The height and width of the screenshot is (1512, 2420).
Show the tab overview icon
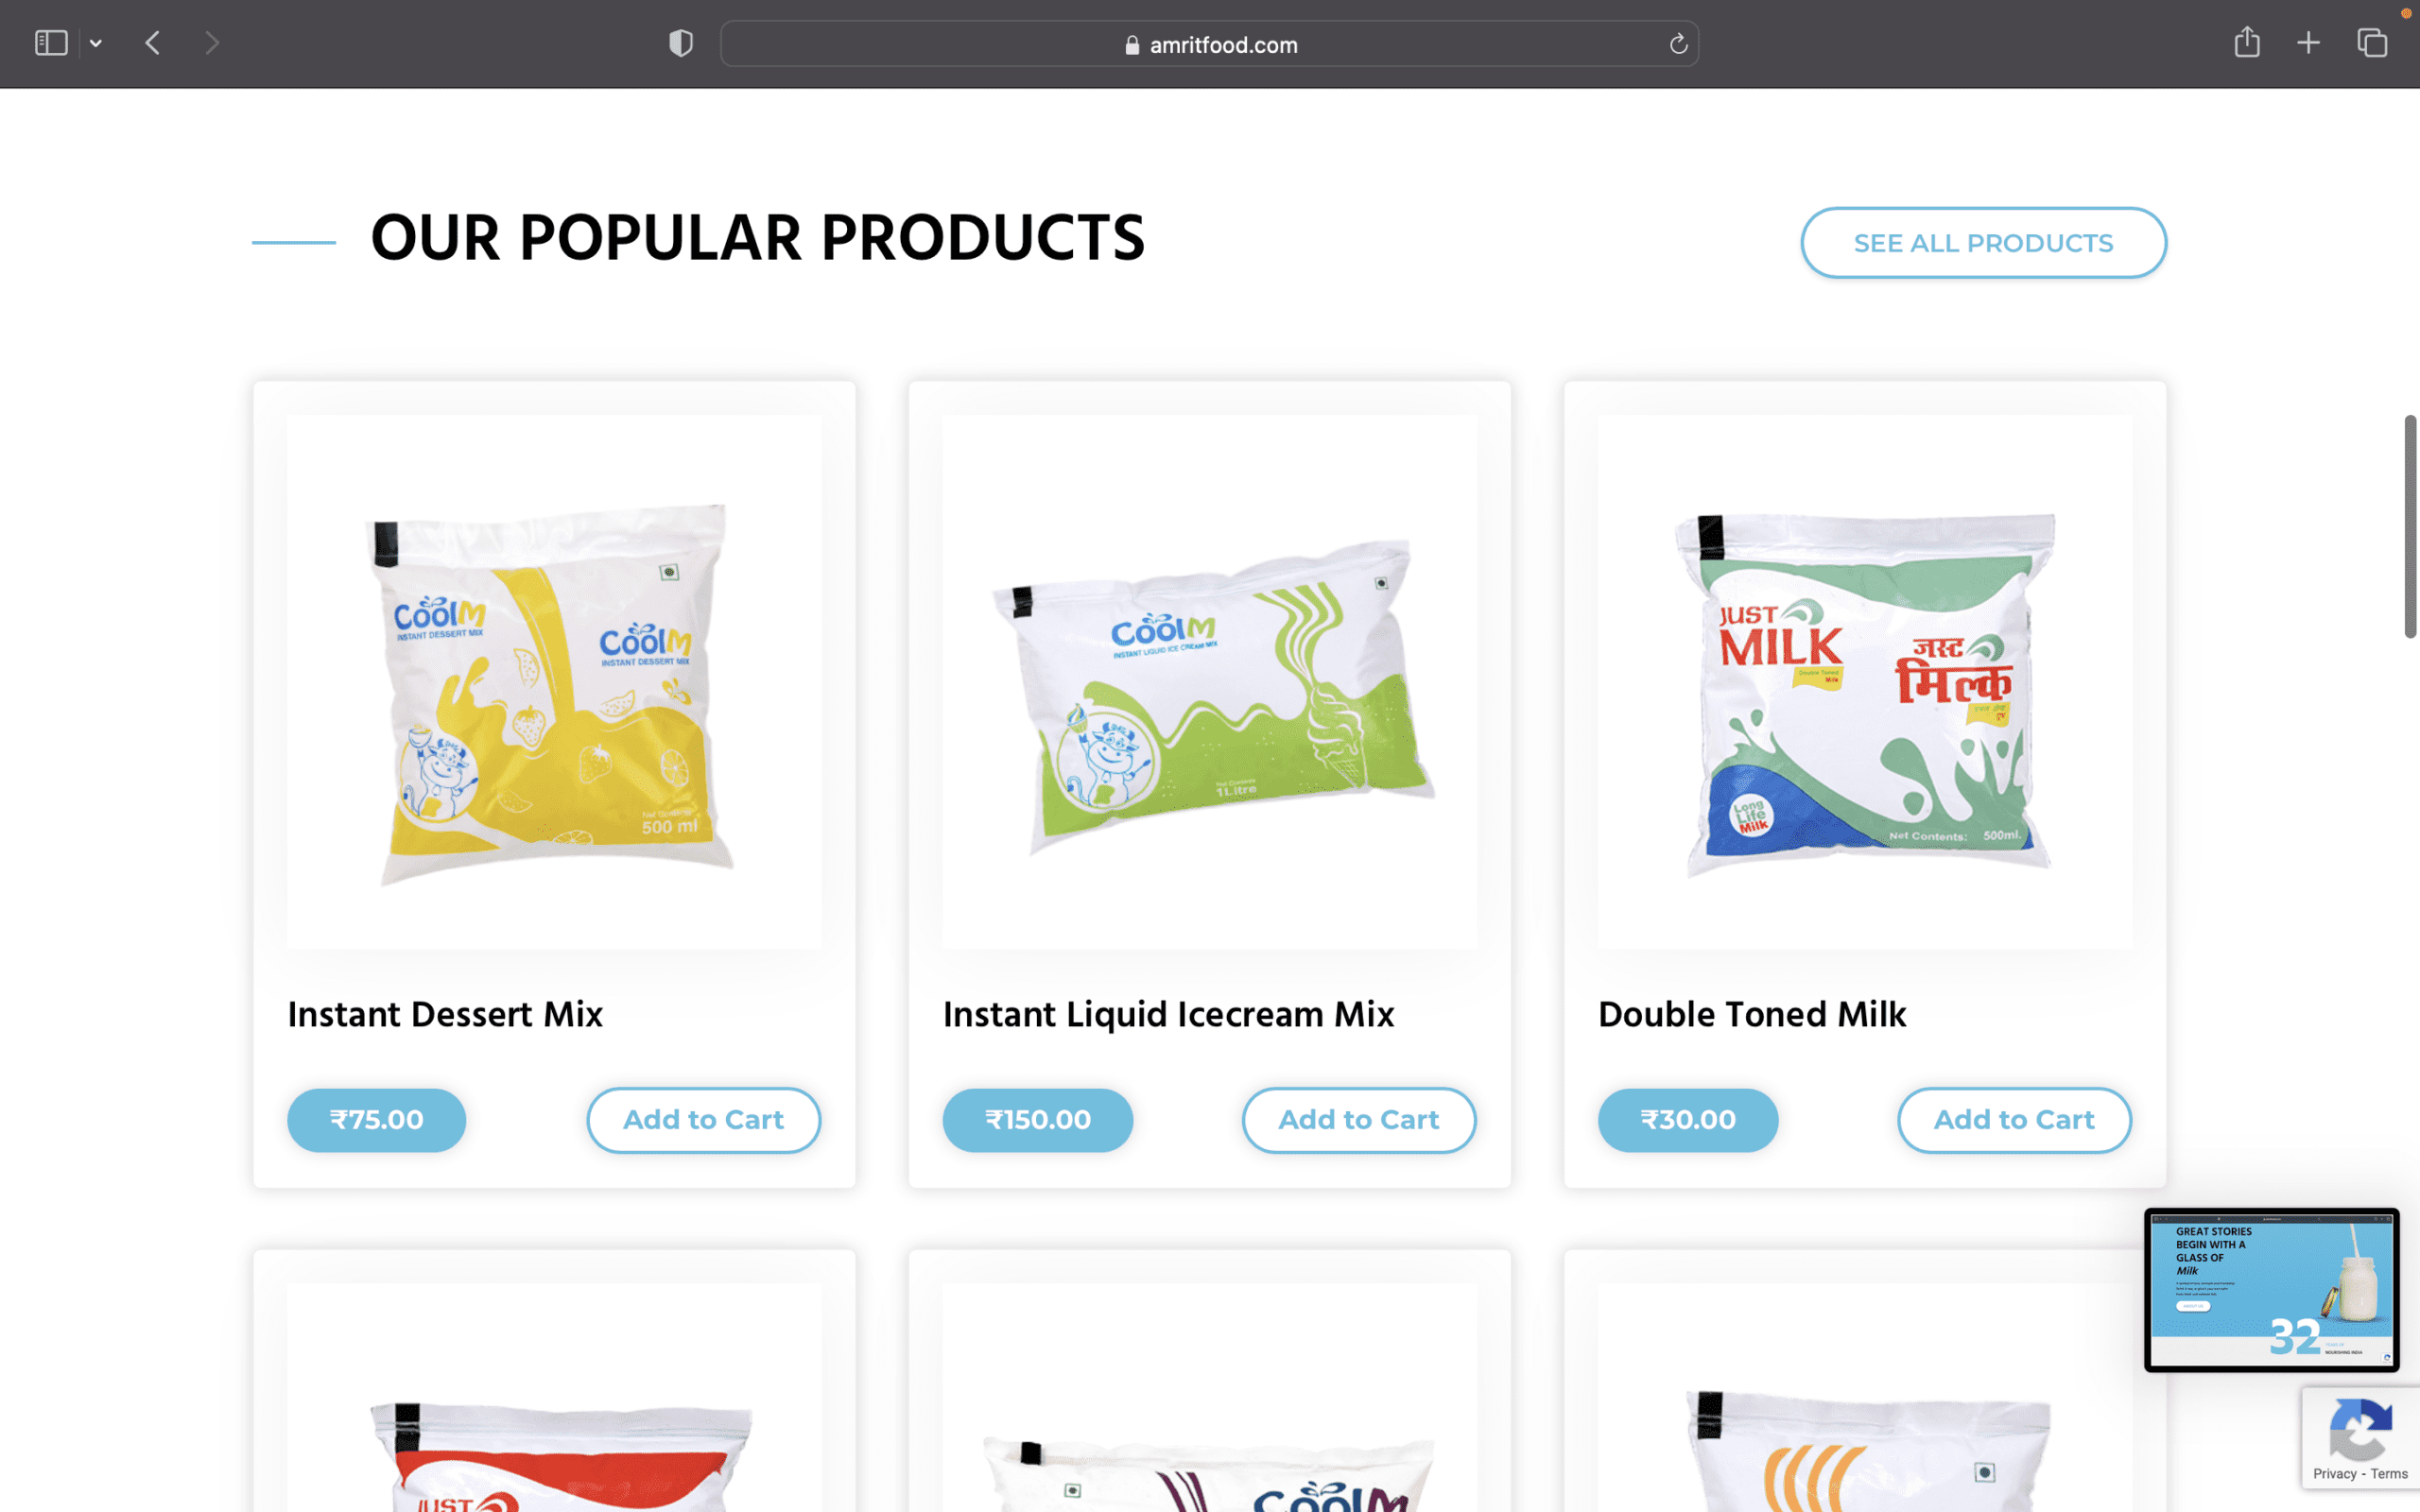2372,43
